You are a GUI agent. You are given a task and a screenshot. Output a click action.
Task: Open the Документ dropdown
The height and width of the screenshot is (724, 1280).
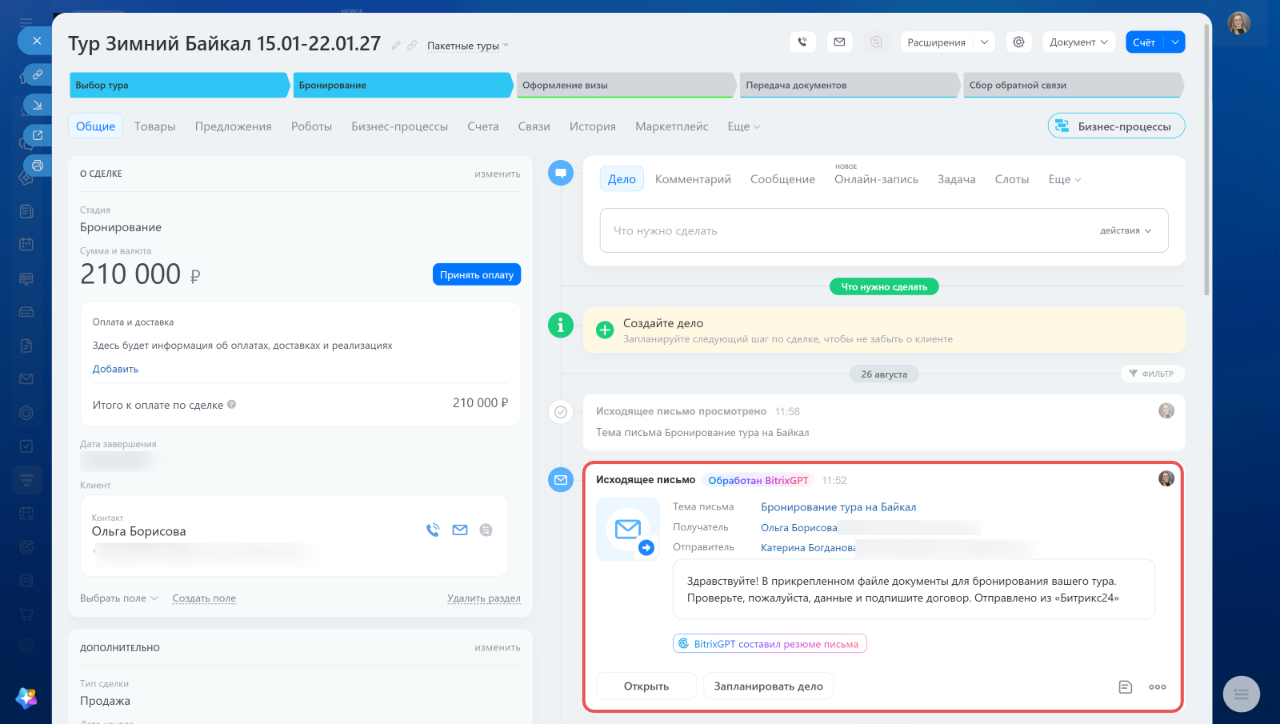coord(1079,42)
